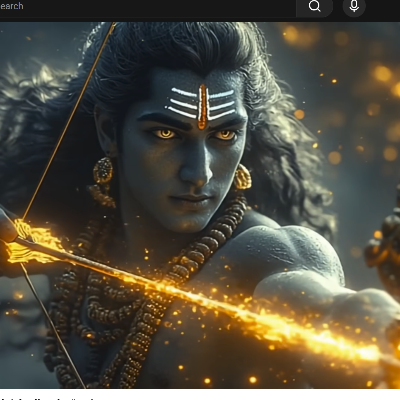Activate voice search microphone button
Image resolution: width=400 pixels, height=400 pixels.
pos(354,6)
